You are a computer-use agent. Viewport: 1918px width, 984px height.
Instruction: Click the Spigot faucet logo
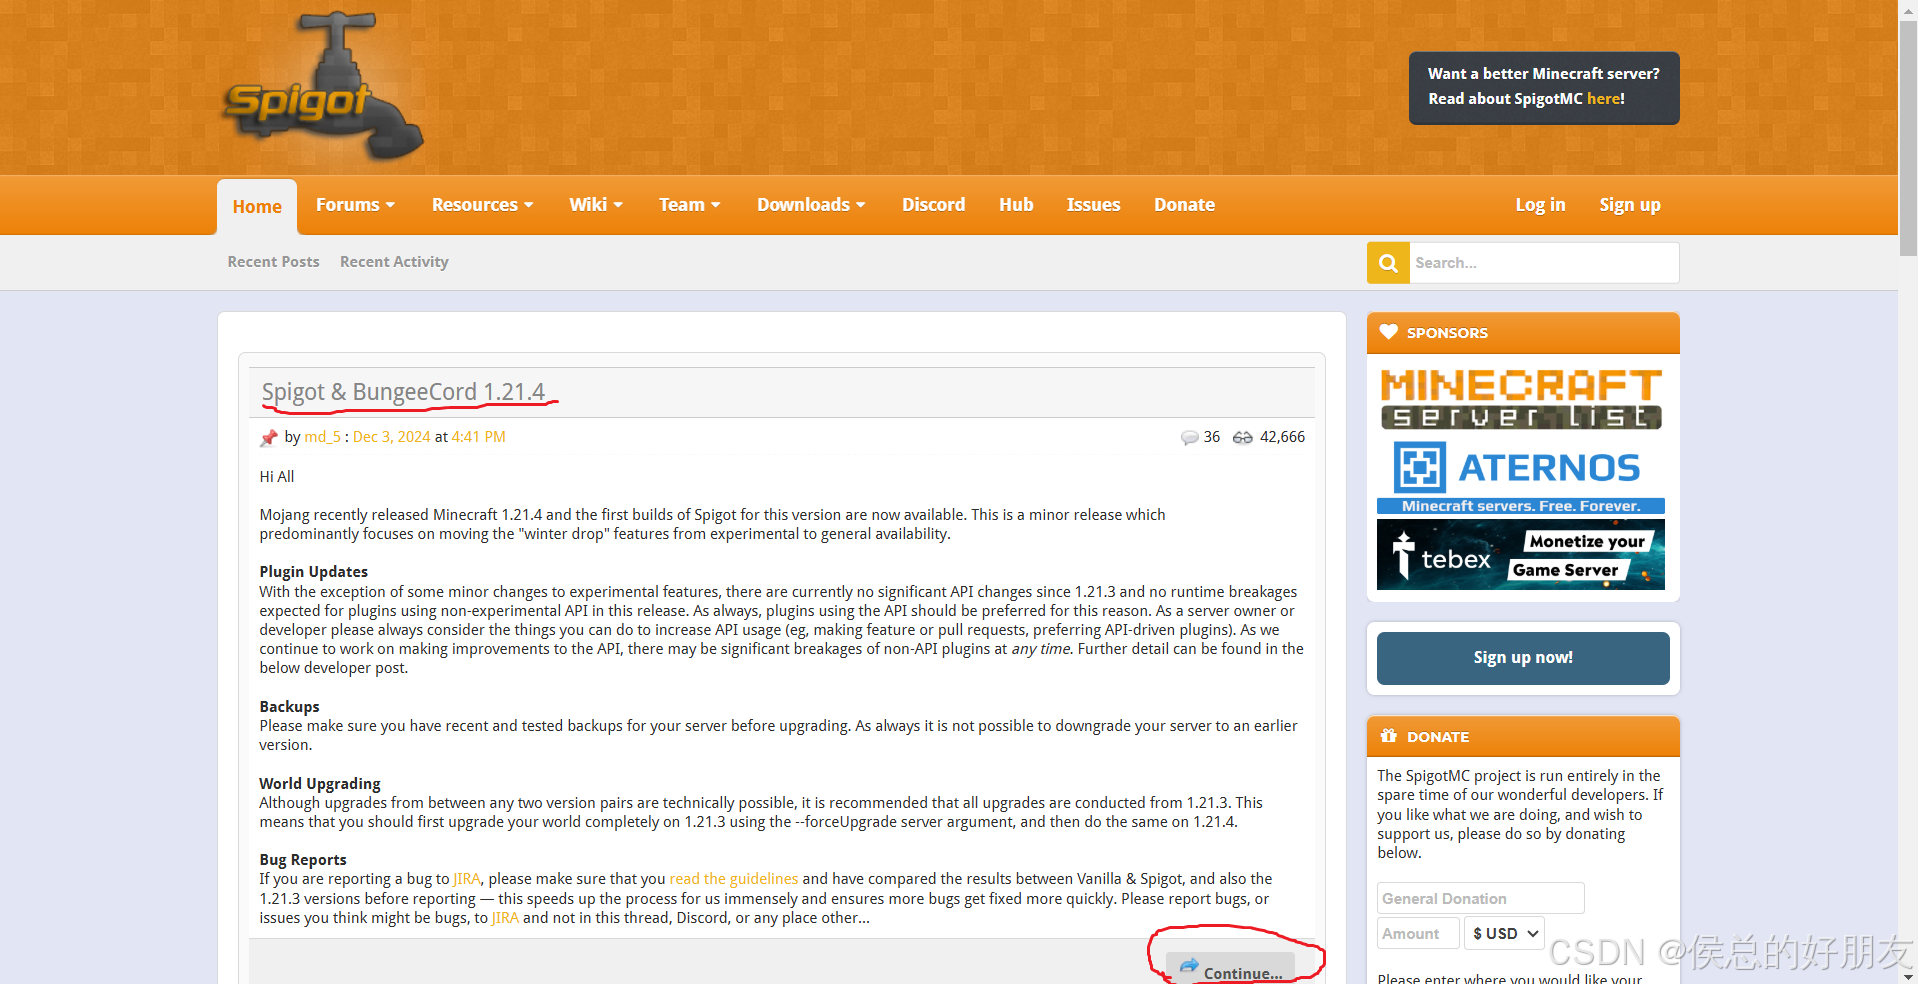point(322,87)
